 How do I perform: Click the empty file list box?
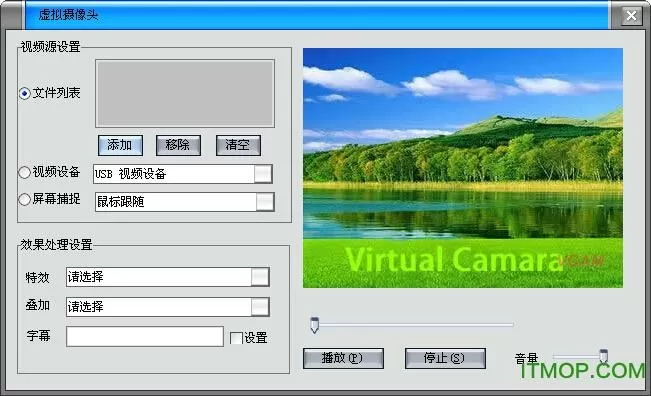click(x=185, y=93)
